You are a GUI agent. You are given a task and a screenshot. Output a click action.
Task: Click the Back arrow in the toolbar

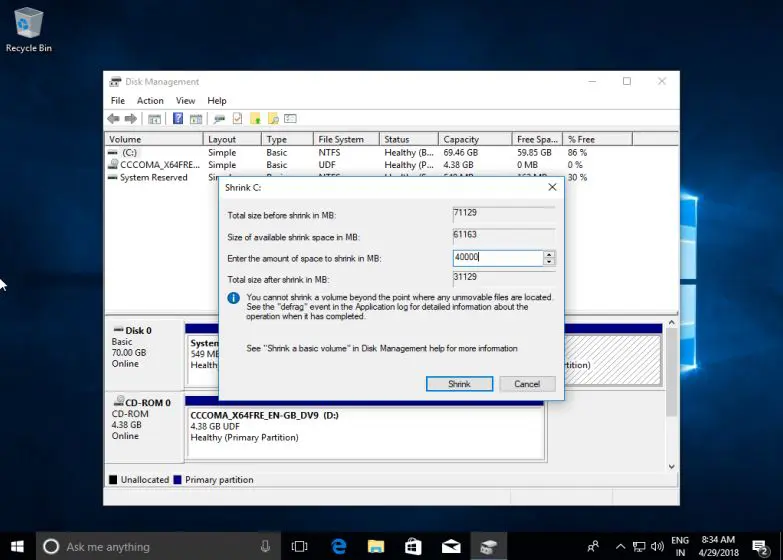click(114, 118)
